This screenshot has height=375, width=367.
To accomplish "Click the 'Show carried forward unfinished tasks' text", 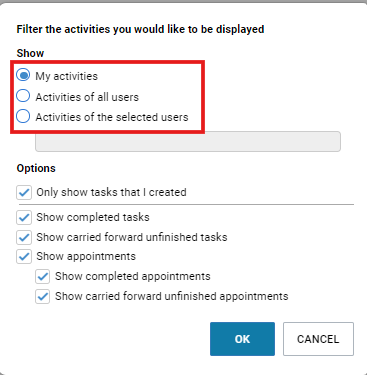I will pos(132,237).
